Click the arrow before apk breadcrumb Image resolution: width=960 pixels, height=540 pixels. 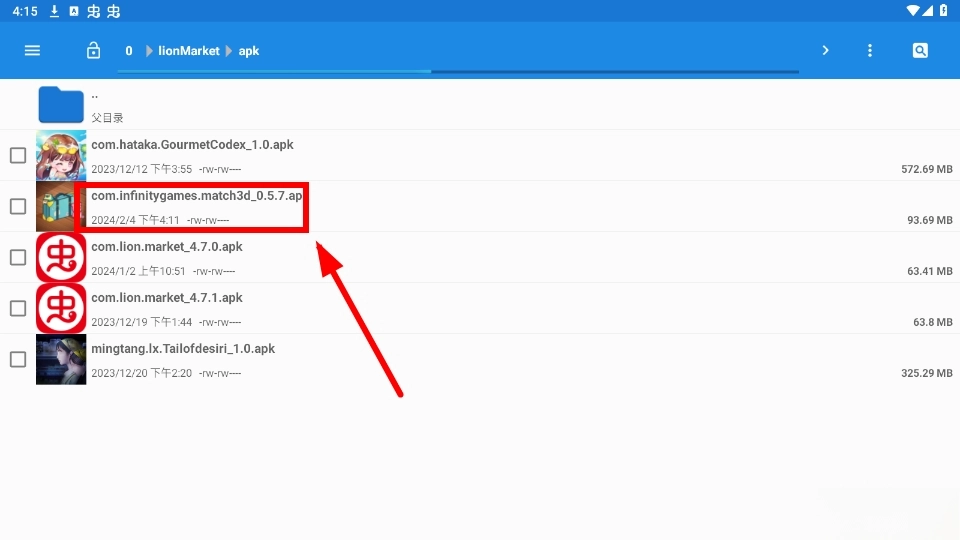coord(229,51)
